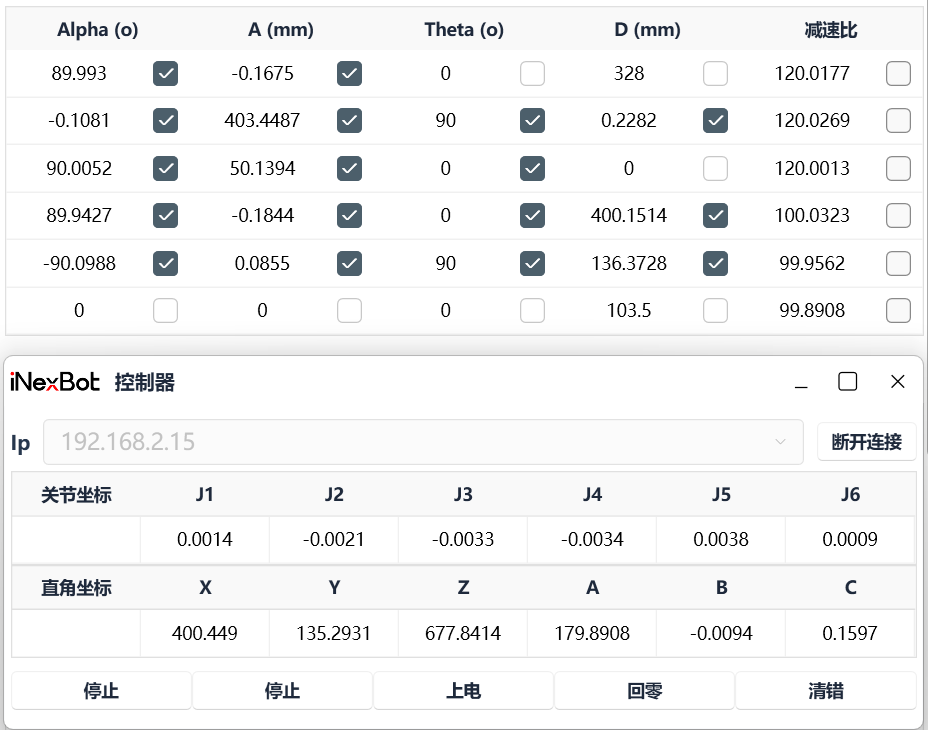Viewport: 928px width, 730px height.
Task: Tick the Theta checkbox in the D 328 row
Action: (532, 74)
